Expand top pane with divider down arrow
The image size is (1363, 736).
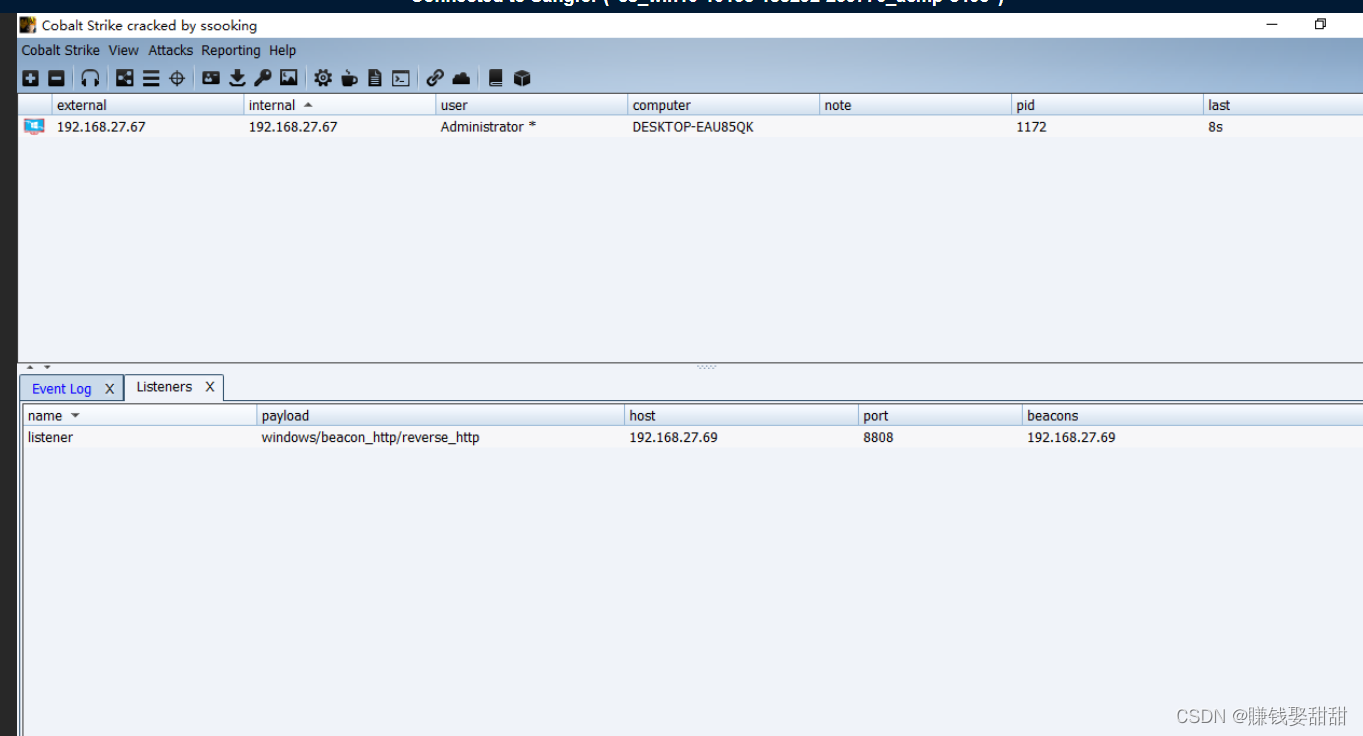[47, 367]
